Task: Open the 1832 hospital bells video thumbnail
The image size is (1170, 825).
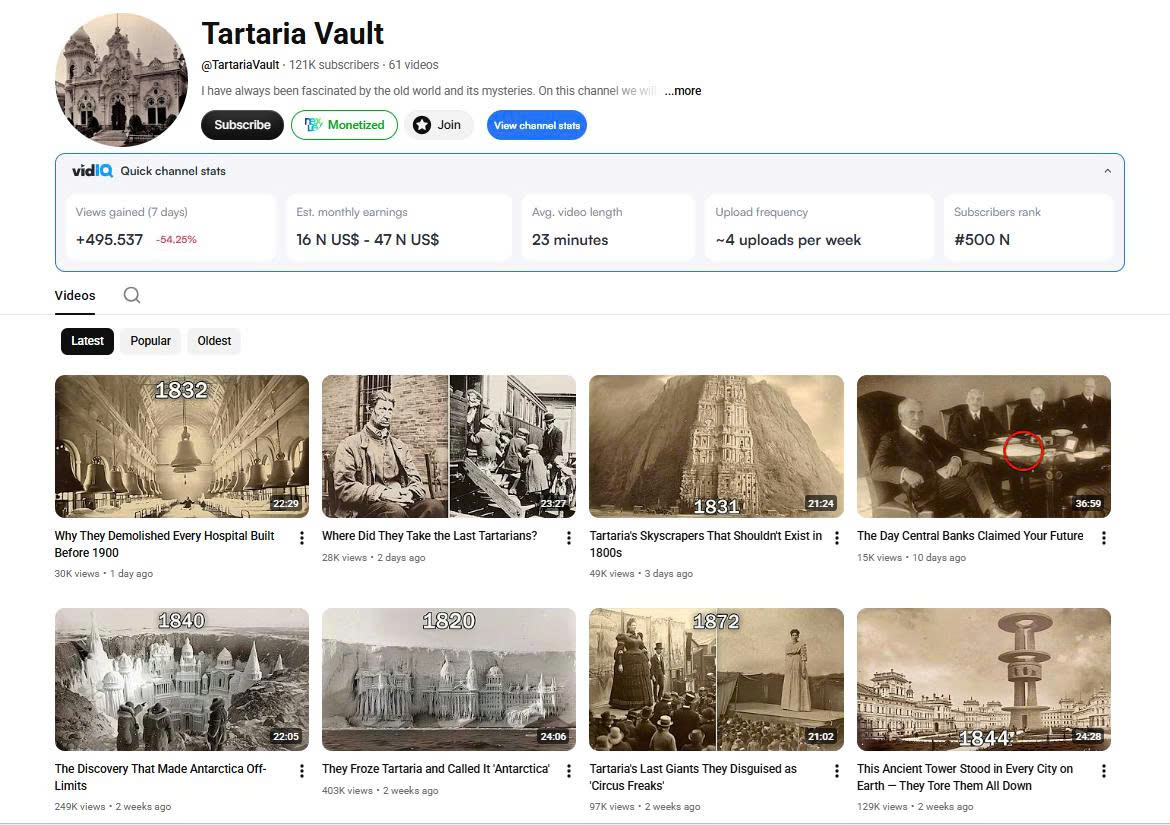Action: pos(182,446)
